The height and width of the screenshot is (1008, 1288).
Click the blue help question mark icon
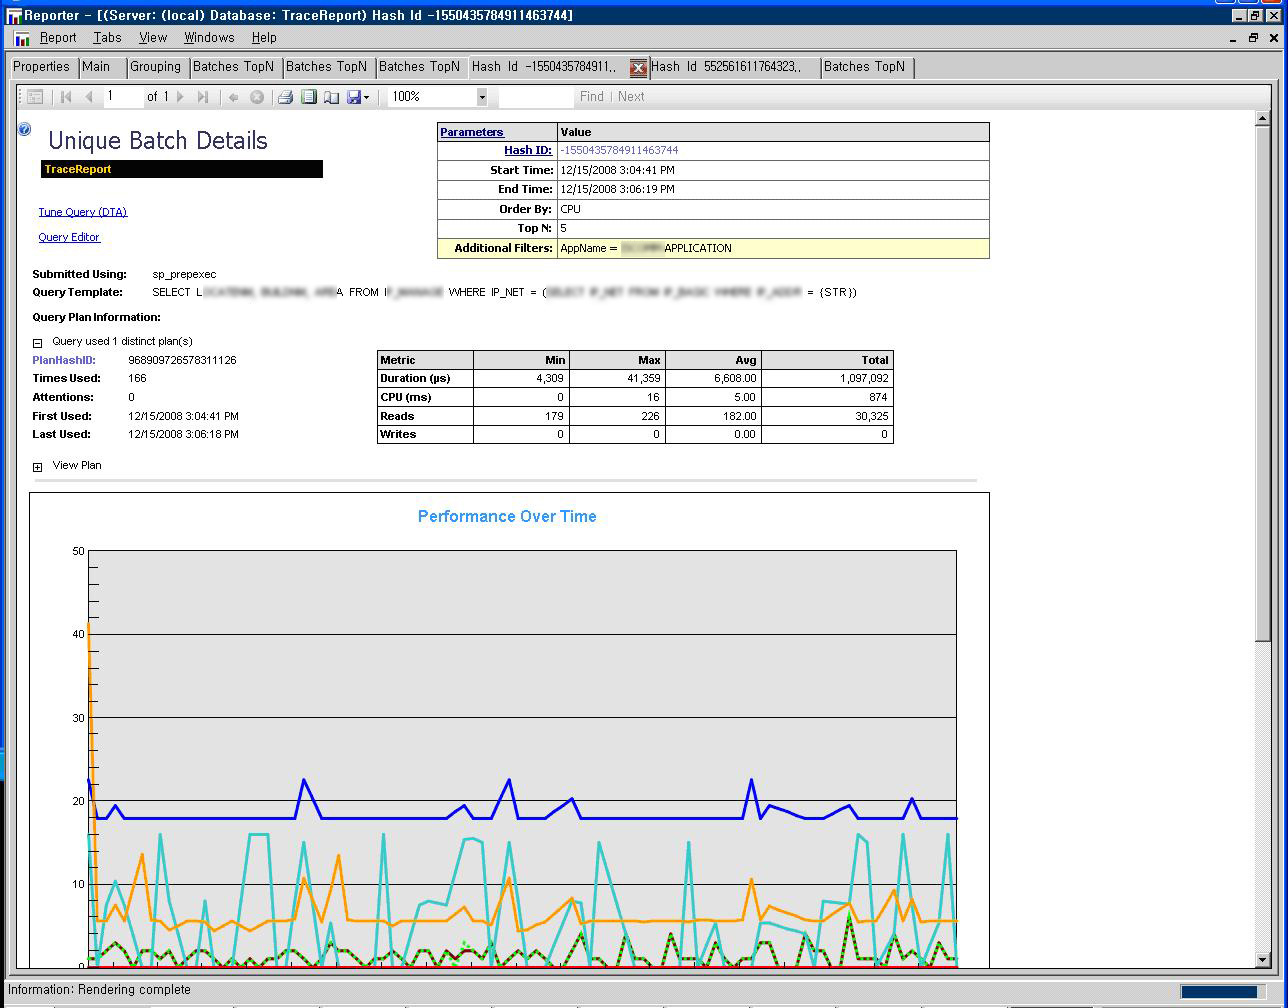point(24,129)
